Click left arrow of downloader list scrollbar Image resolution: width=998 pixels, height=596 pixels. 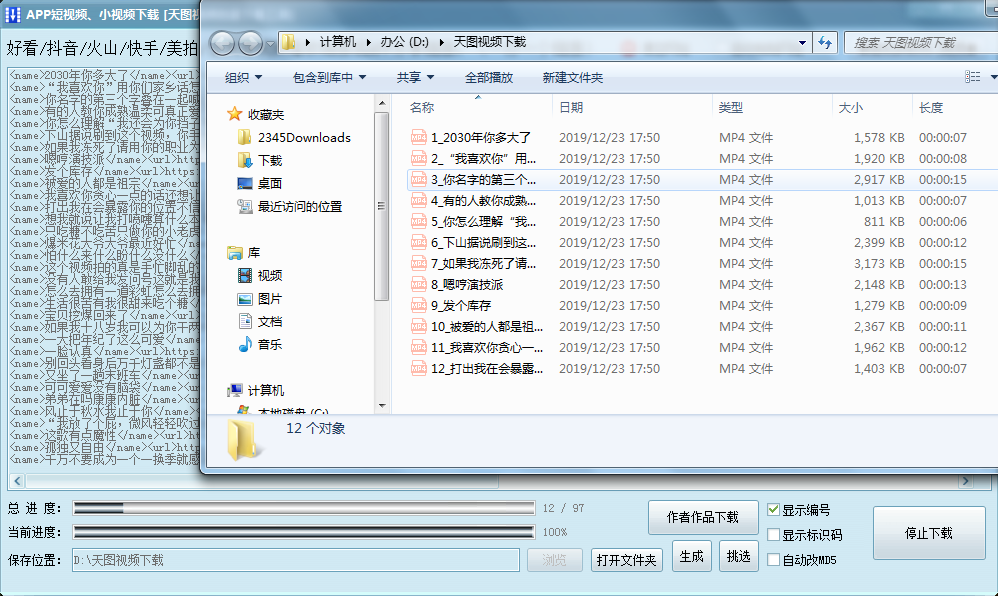tap(17, 481)
